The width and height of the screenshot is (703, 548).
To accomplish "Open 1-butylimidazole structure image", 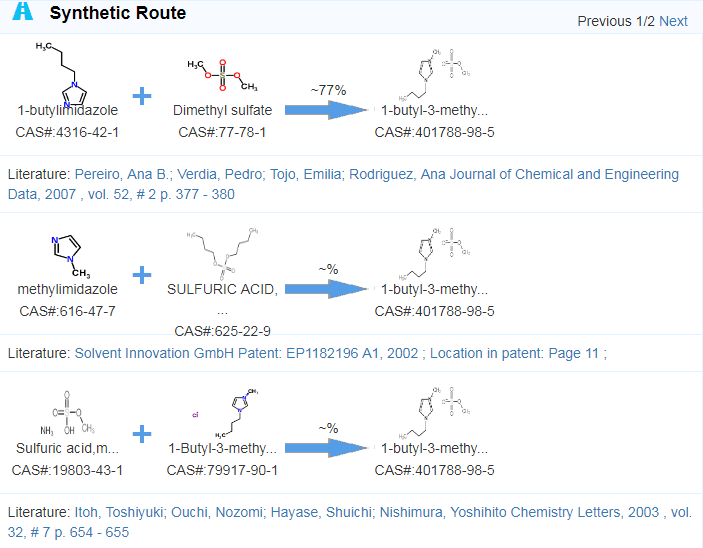I will [63, 74].
